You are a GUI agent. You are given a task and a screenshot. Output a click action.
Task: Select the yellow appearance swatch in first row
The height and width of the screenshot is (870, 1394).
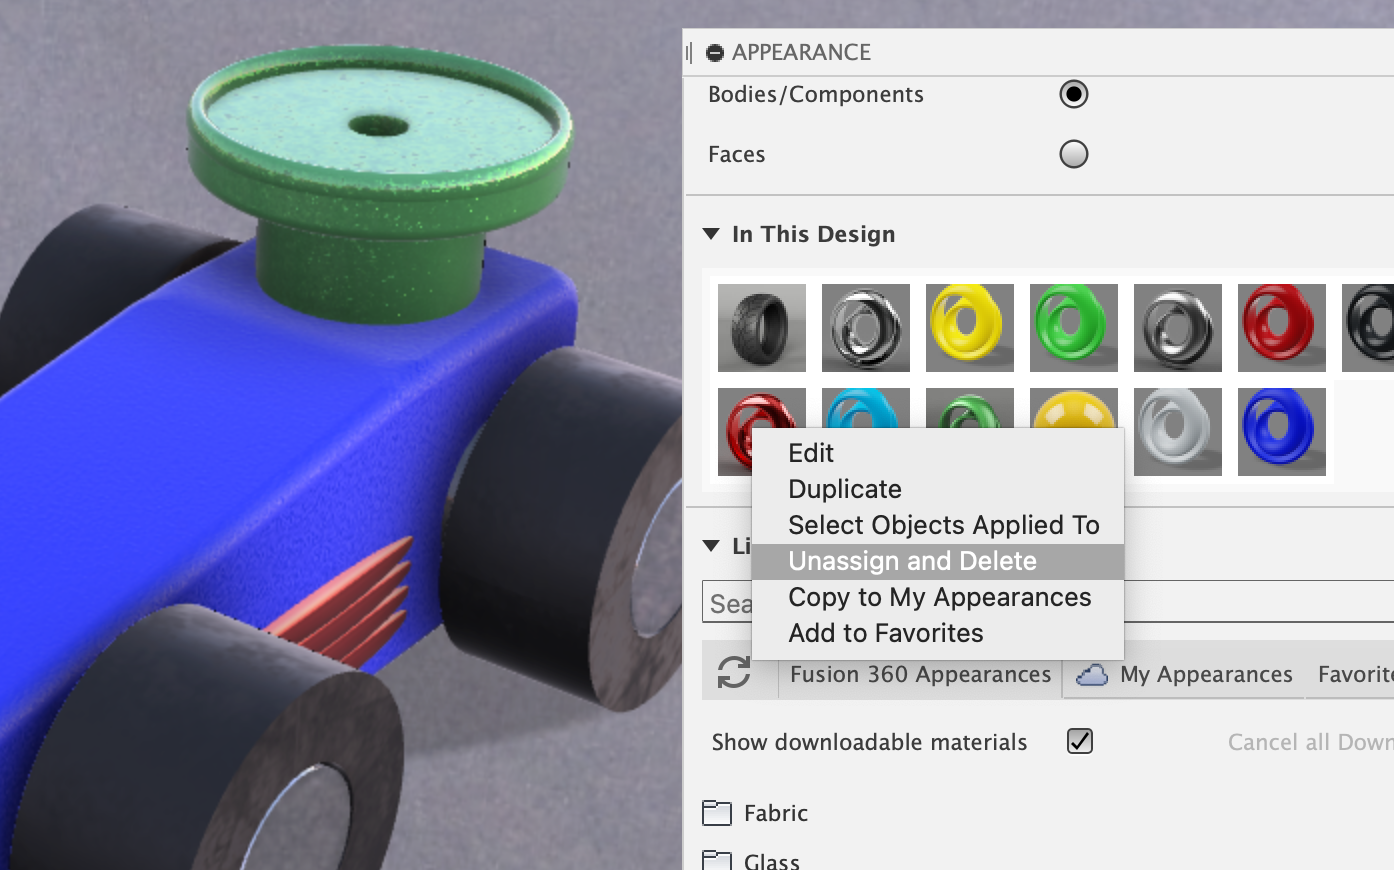[970, 328]
